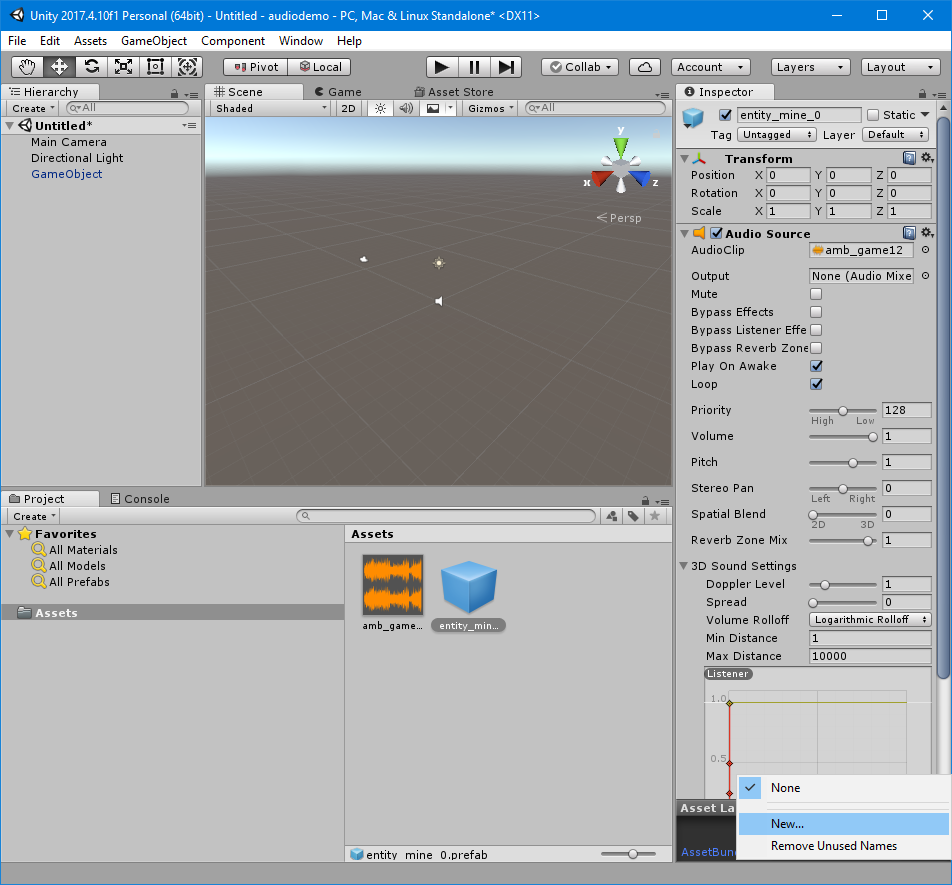Open the Layers dropdown

[809, 67]
